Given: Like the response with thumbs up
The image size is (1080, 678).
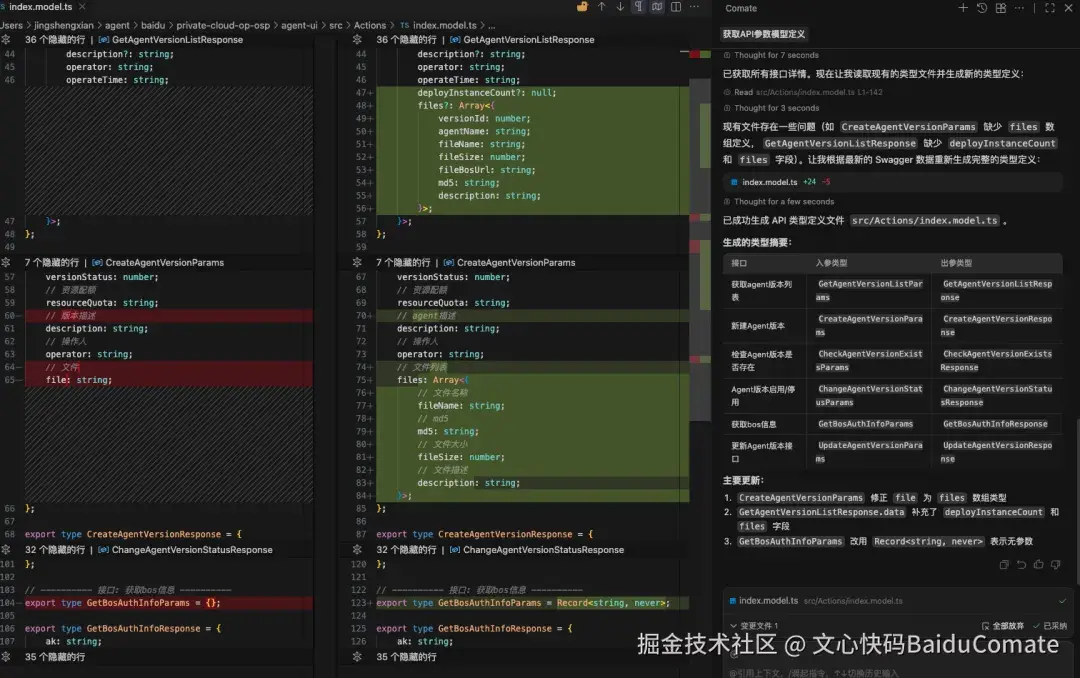Looking at the screenshot, I should [1039, 564].
